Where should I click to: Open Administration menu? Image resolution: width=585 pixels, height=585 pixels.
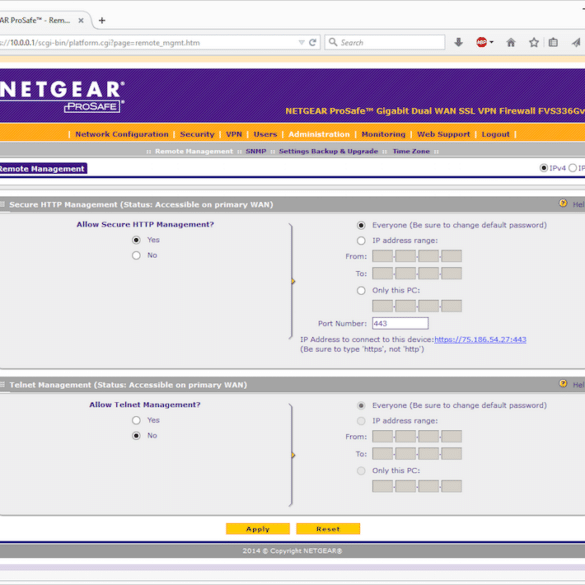point(319,134)
